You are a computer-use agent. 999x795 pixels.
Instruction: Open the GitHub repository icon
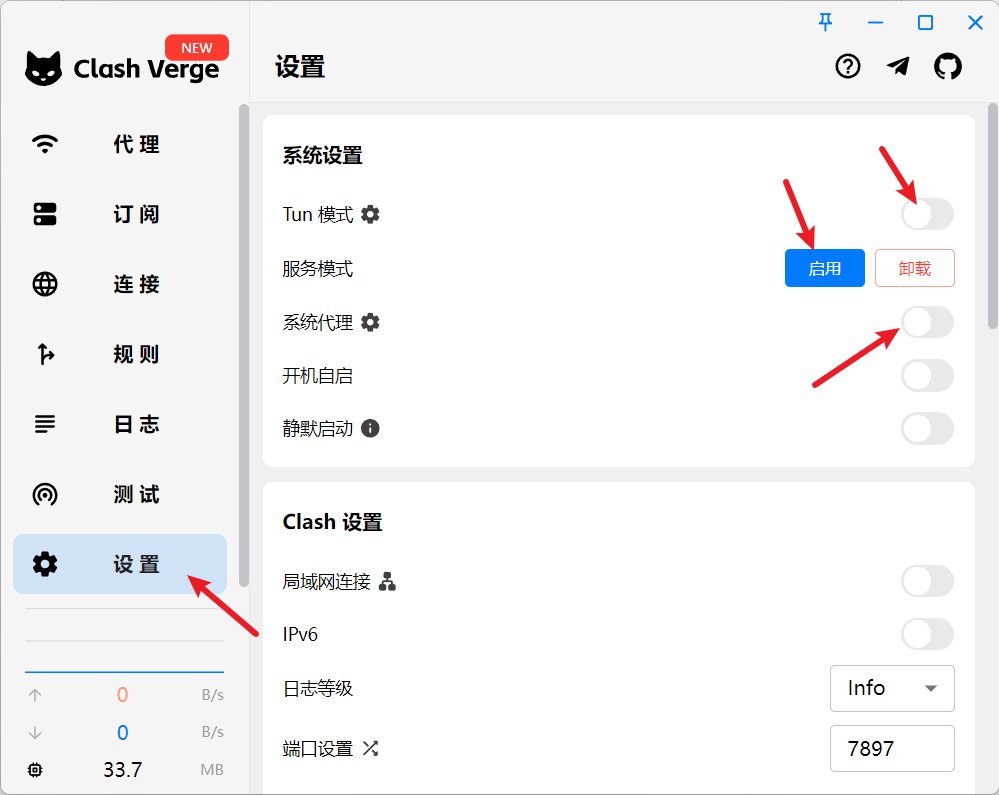(947, 66)
